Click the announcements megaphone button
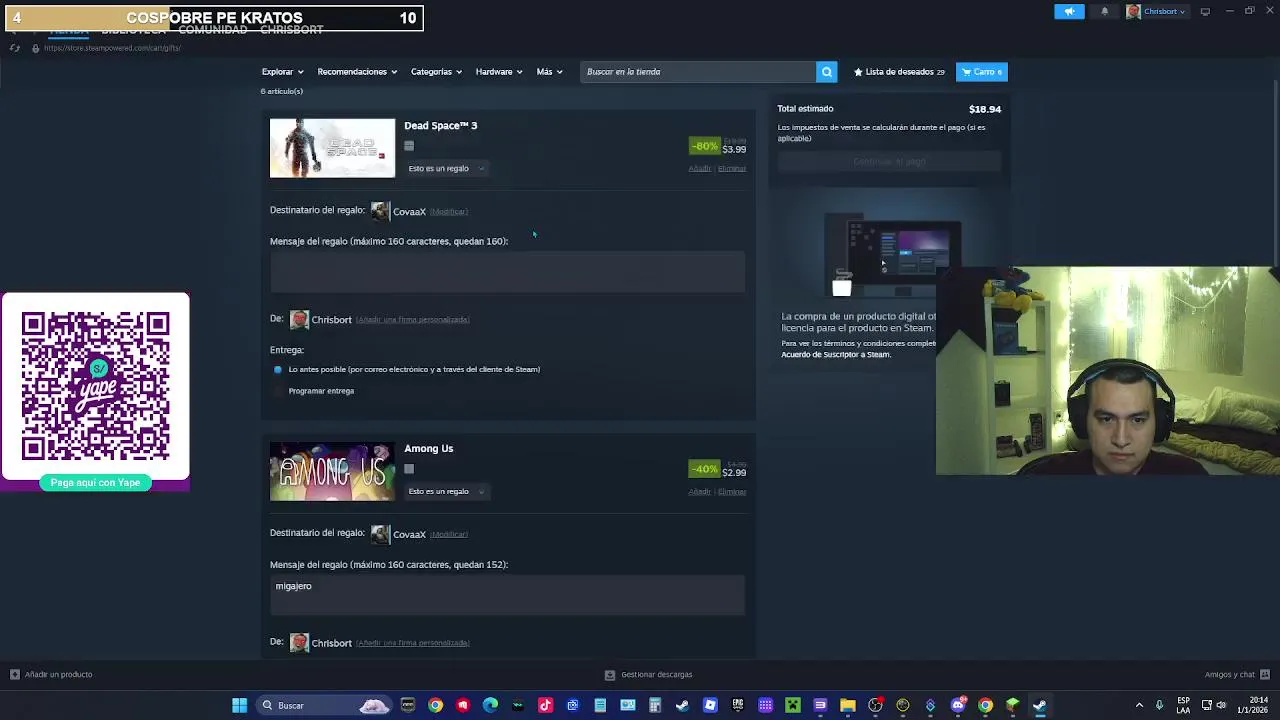This screenshot has height=720, width=1280. (x=1069, y=11)
